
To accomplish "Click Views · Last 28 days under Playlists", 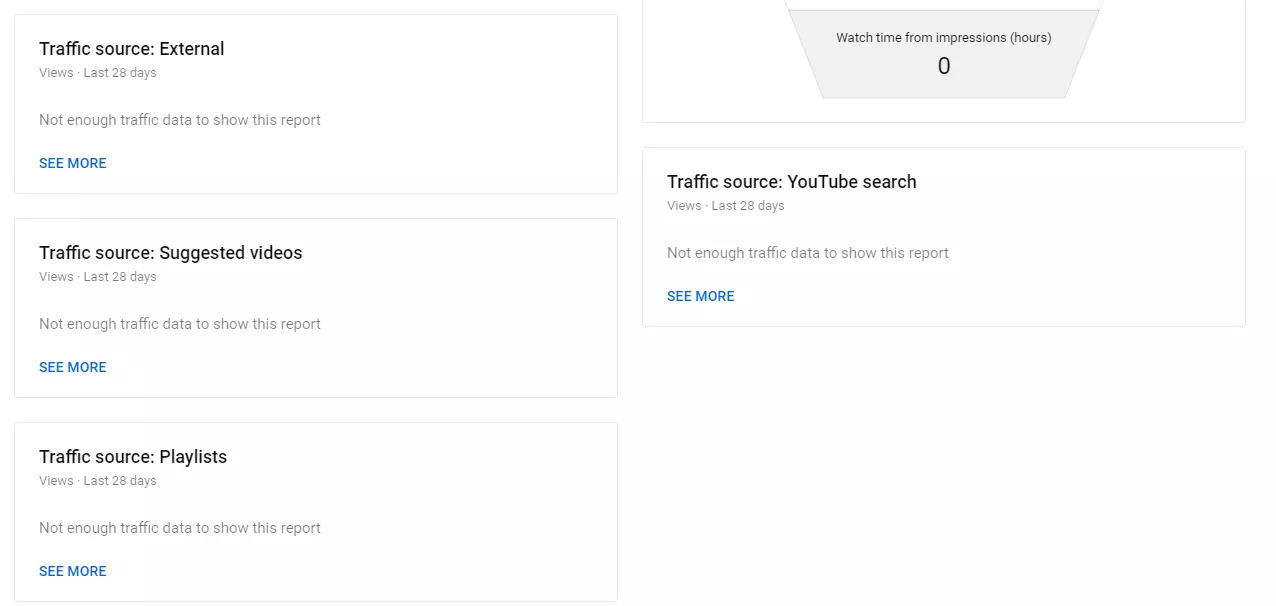I will tap(97, 481).
